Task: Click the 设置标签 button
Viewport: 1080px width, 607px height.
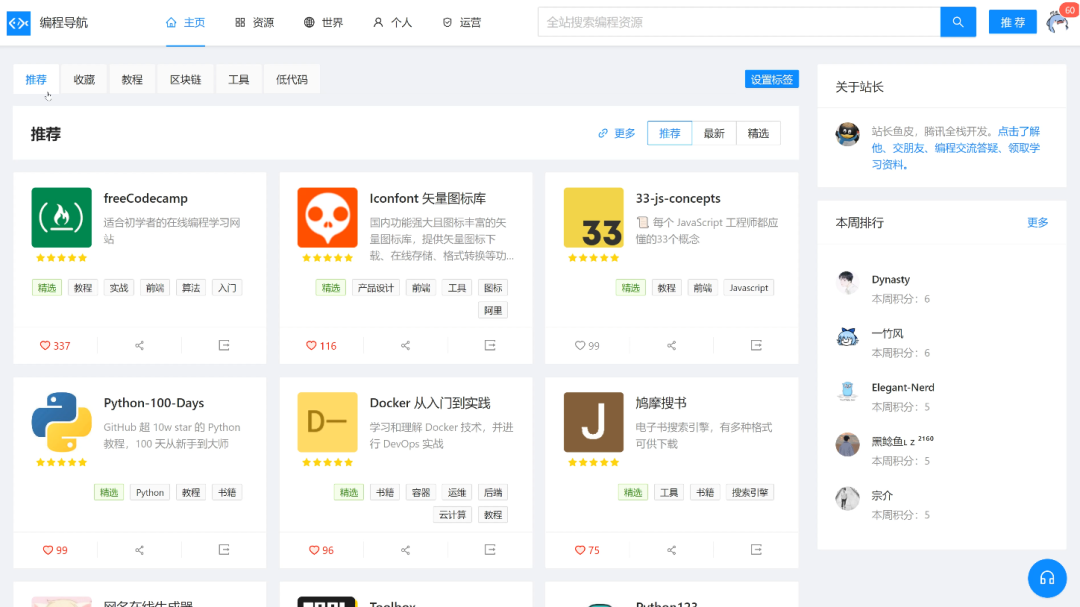Action: [771, 80]
